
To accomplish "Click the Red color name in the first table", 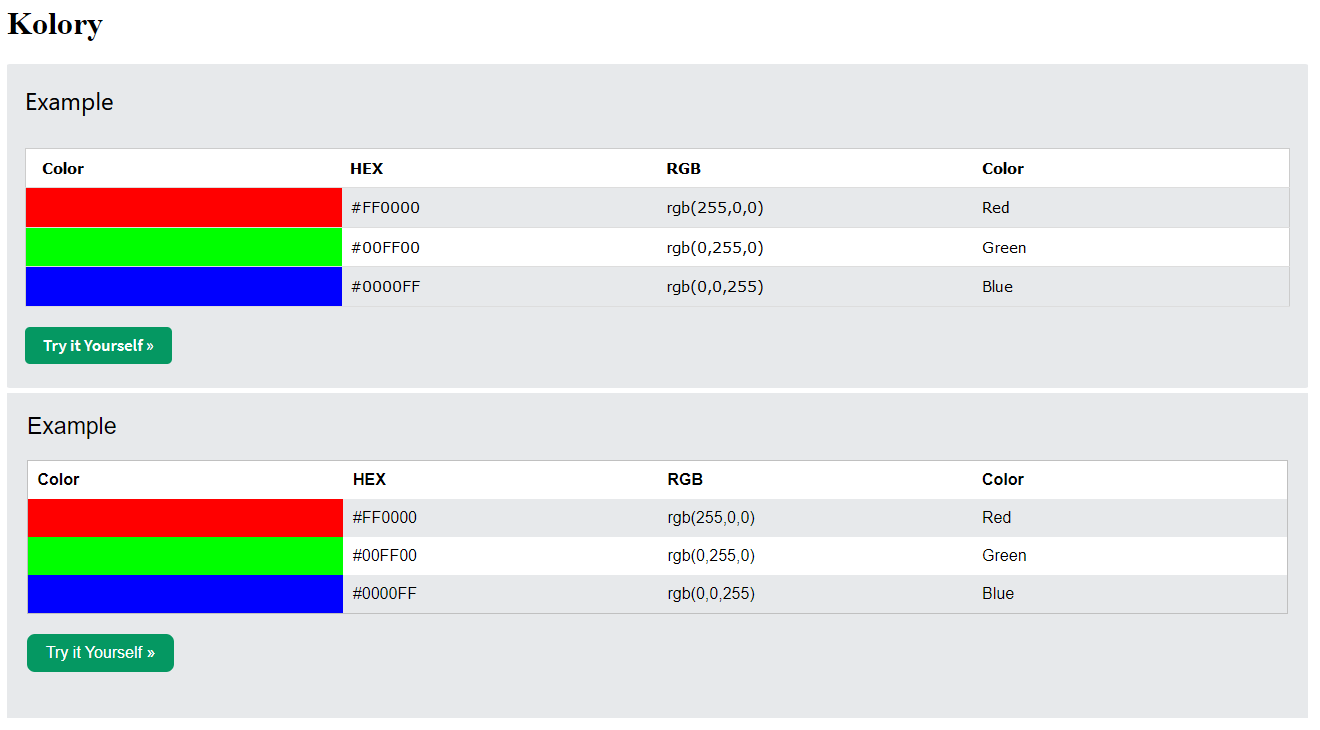I will pyautogui.click(x=996, y=208).
